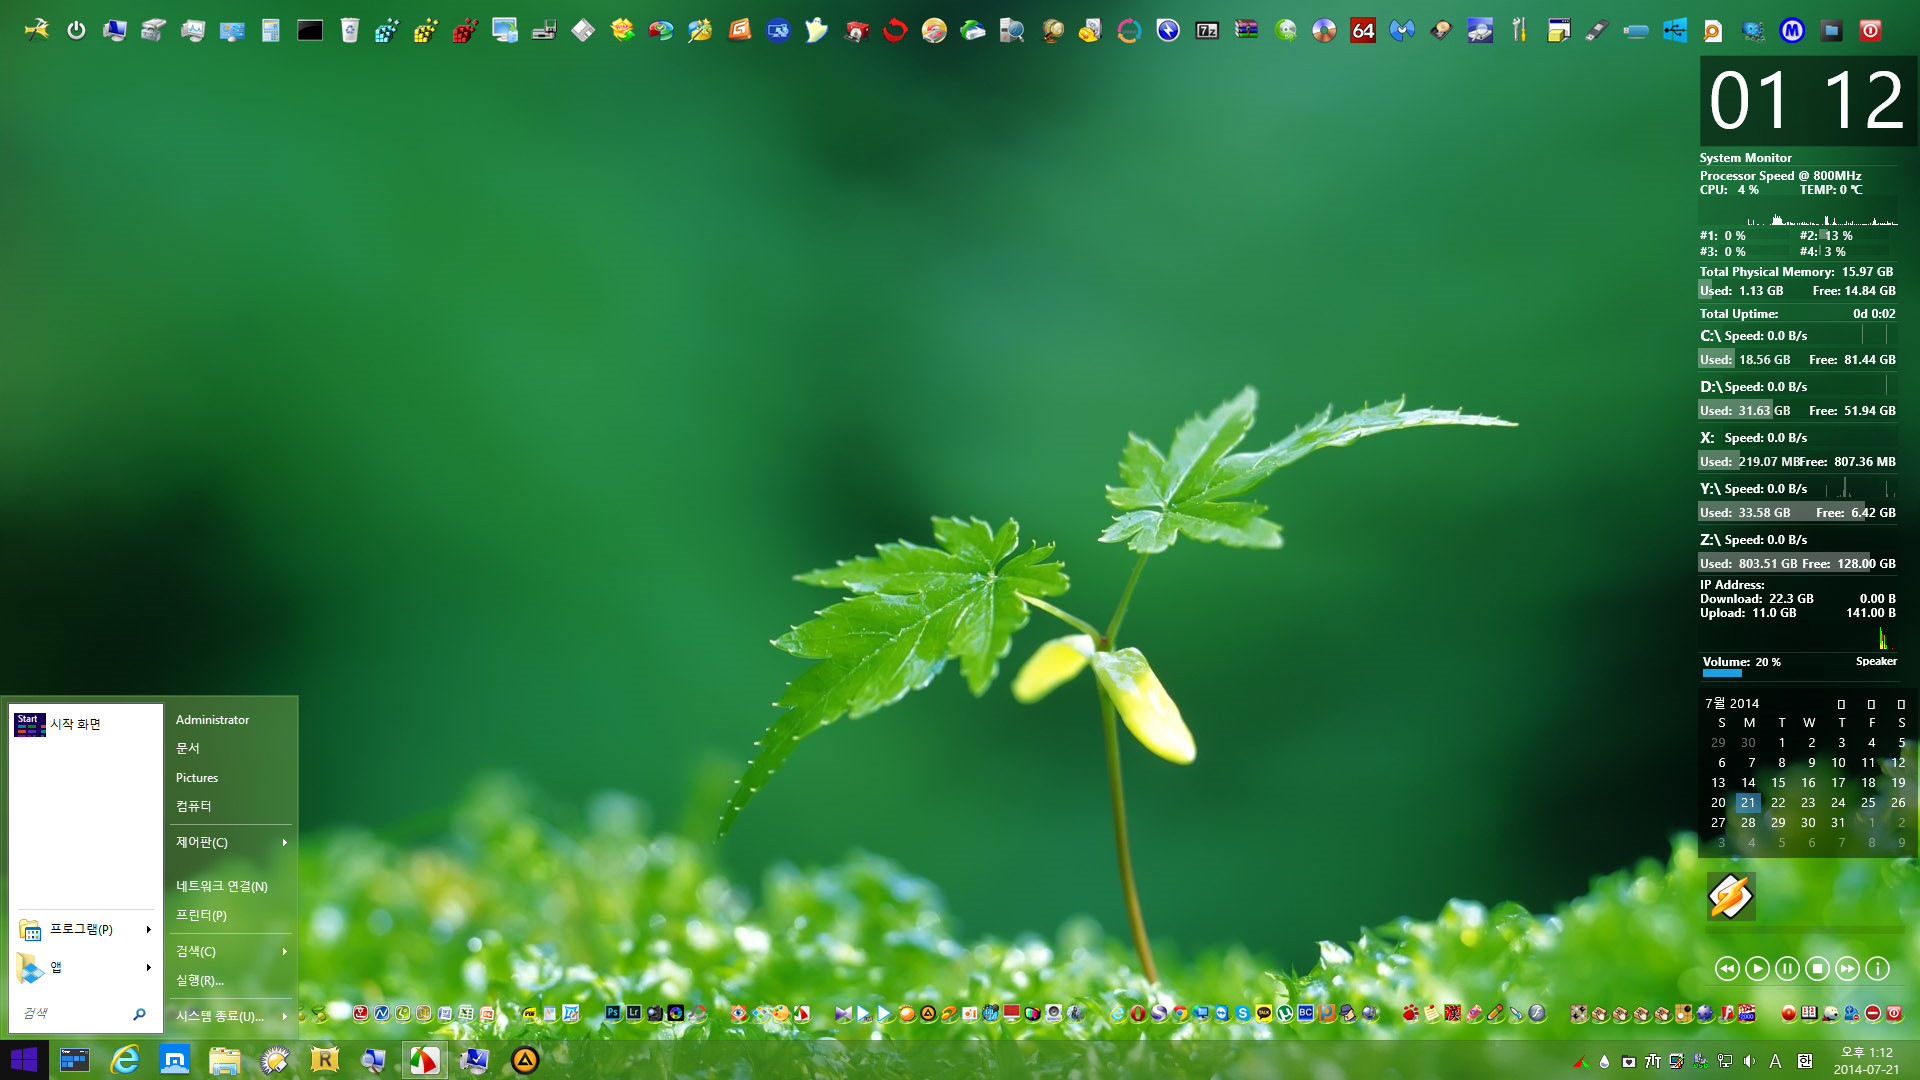
Task: Click 프린터(P) in the start menu
Action: pos(201,915)
